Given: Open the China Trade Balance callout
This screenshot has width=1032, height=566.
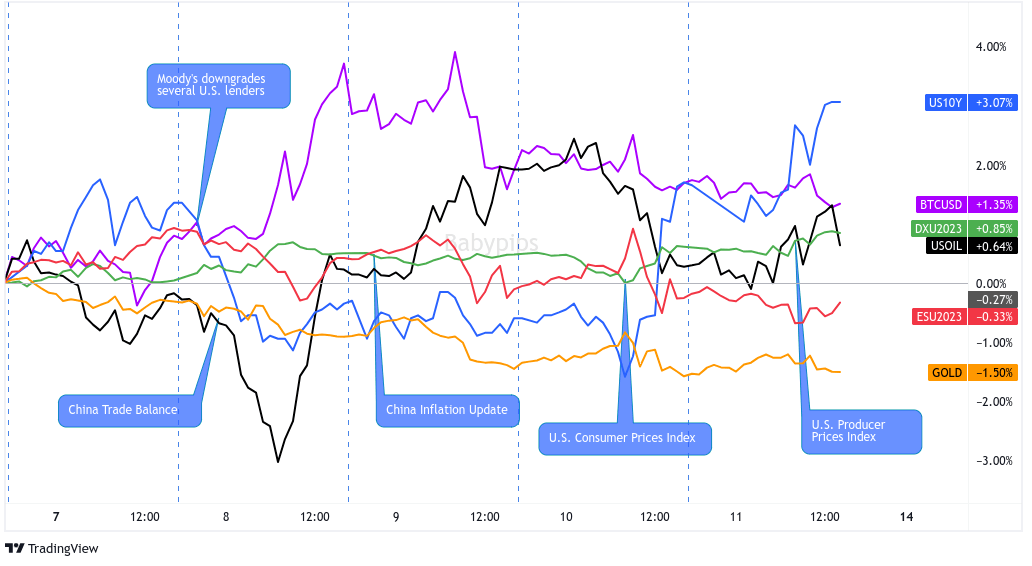Looking at the screenshot, I should (x=127, y=410).
